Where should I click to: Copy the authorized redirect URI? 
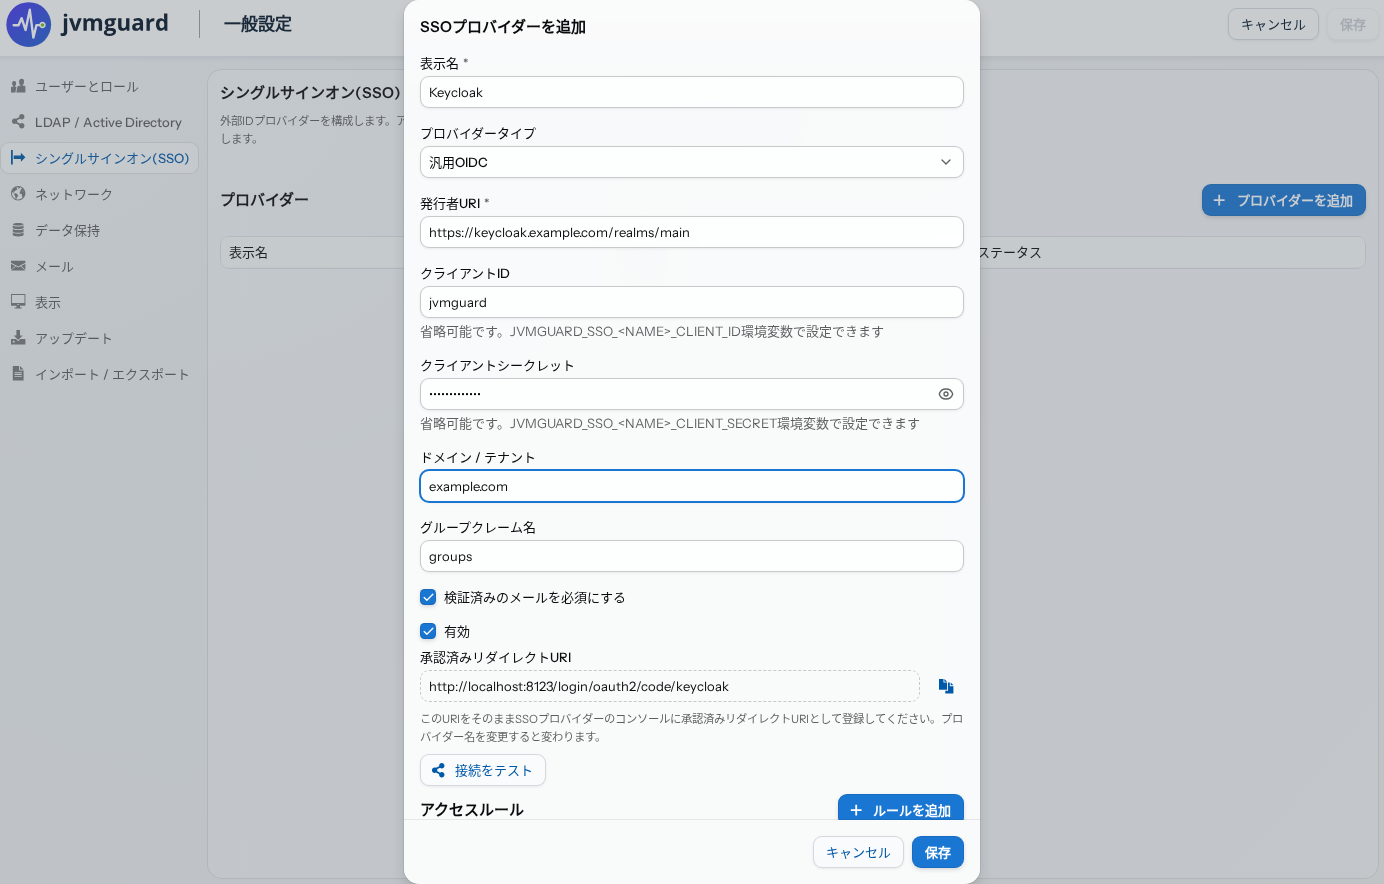(x=946, y=686)
